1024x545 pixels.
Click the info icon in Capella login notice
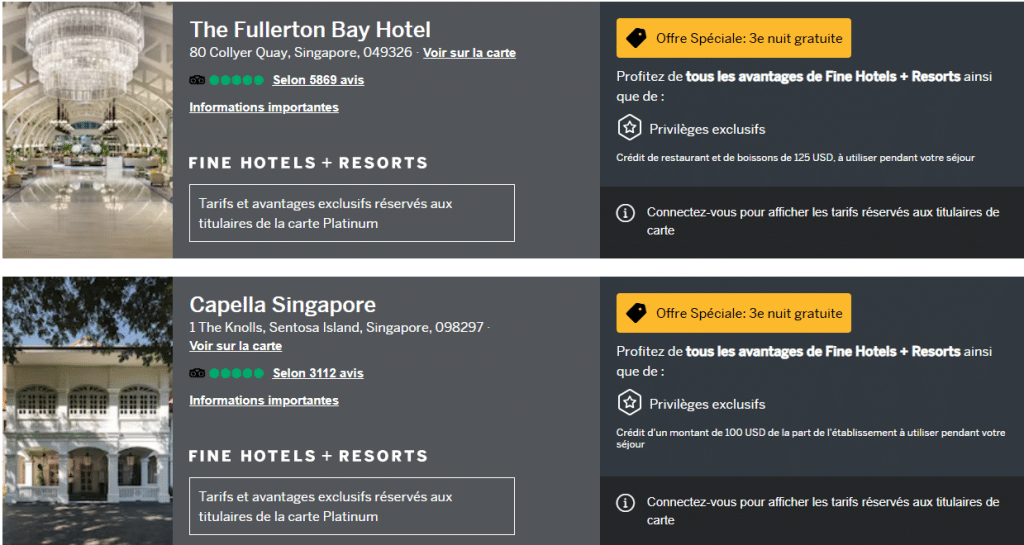point(626,503)
